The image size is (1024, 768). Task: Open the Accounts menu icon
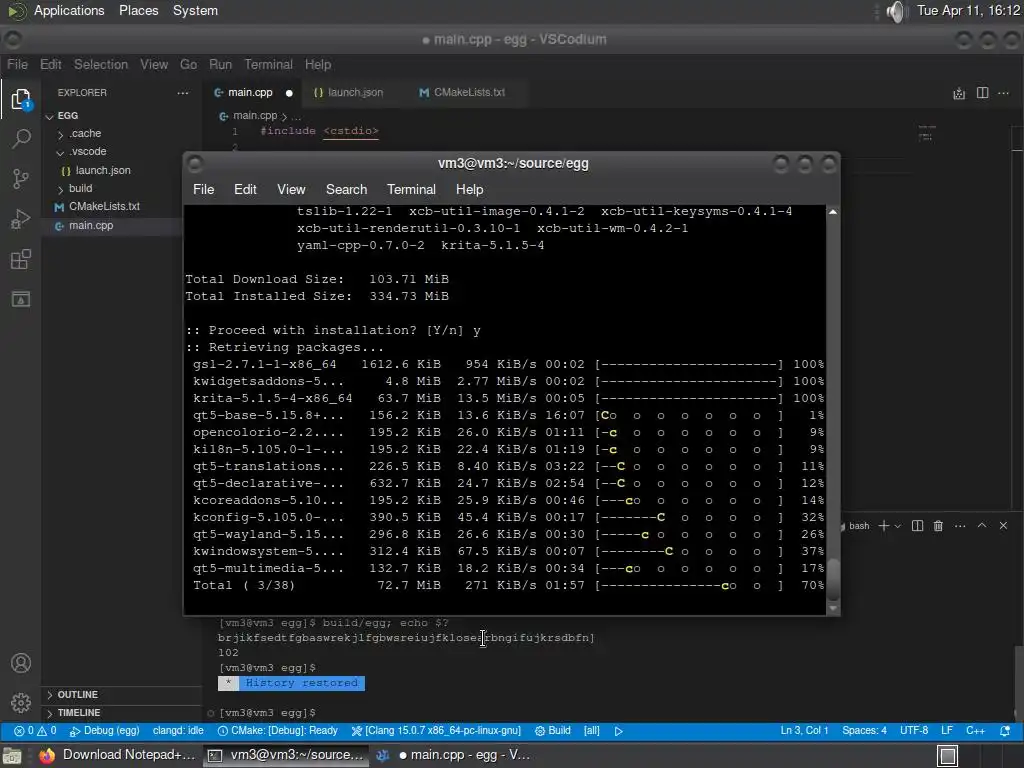pyautogui.click(x=21, y=663)
